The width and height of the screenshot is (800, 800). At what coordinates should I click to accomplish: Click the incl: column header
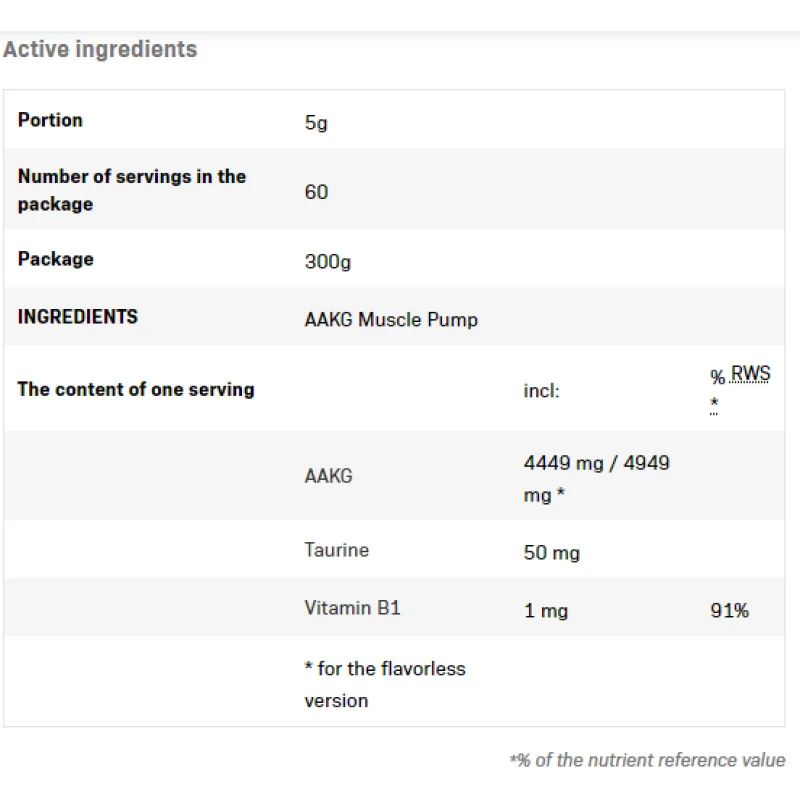click(541, 391)
